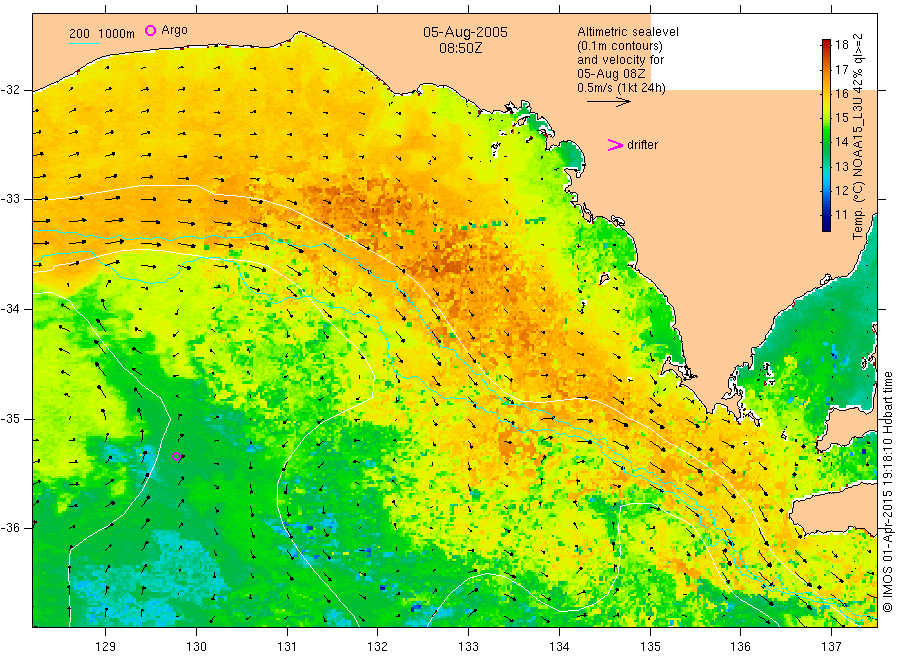The height and width of the screenshot is (660, 900).
Task: Click longitude label 134
Action: 559,647
